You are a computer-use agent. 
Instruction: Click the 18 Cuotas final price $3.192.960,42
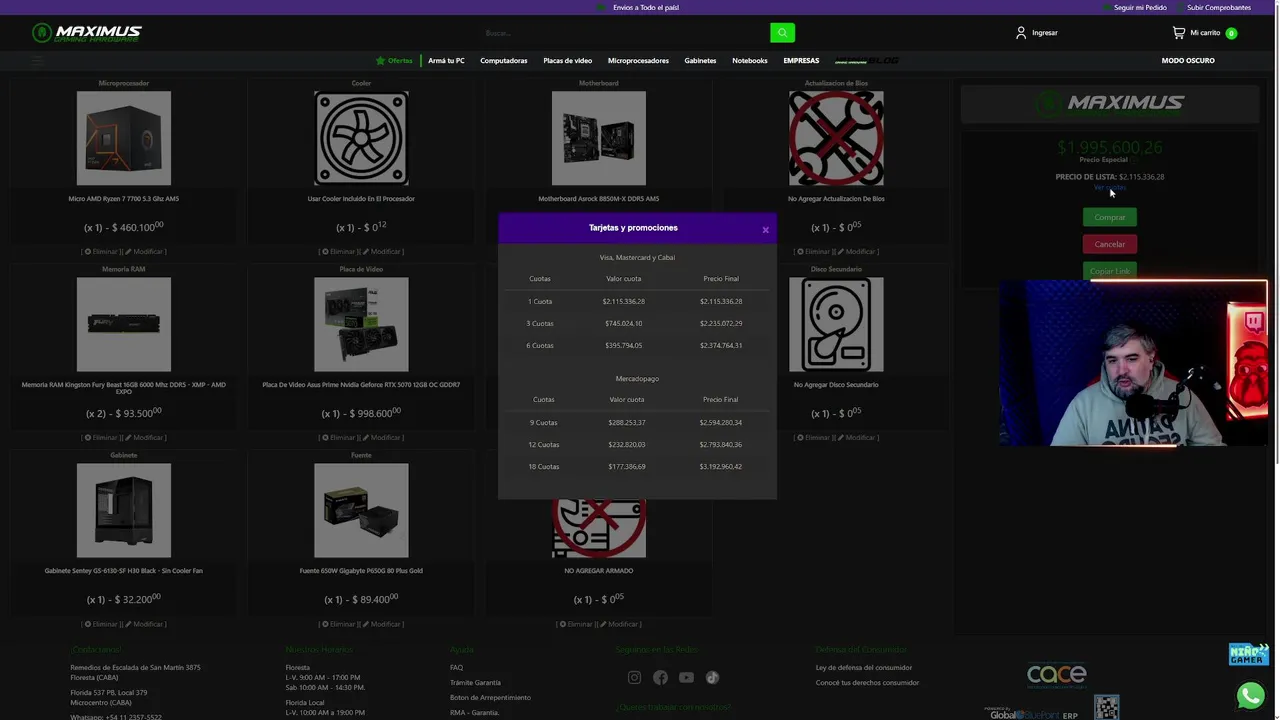721,467
